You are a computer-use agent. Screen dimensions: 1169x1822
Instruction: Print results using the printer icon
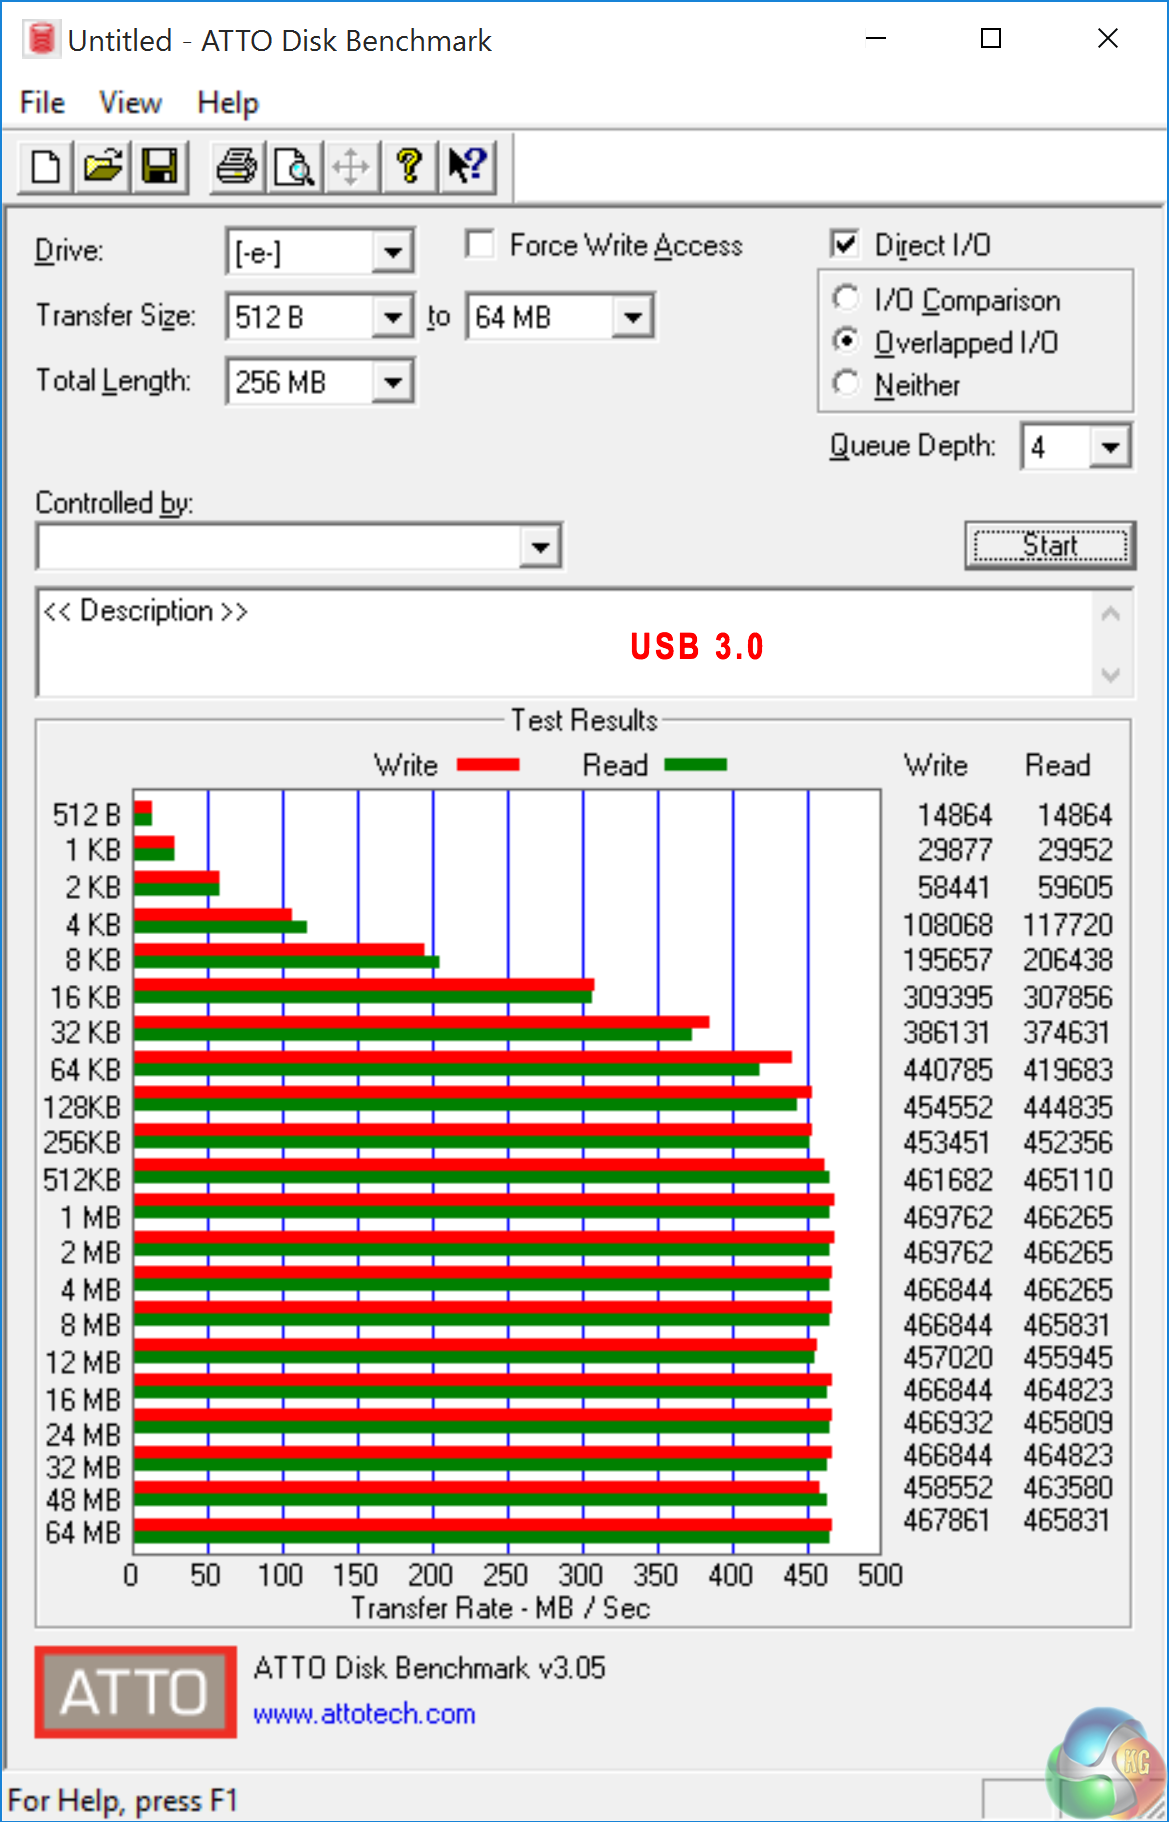[237, 165]
